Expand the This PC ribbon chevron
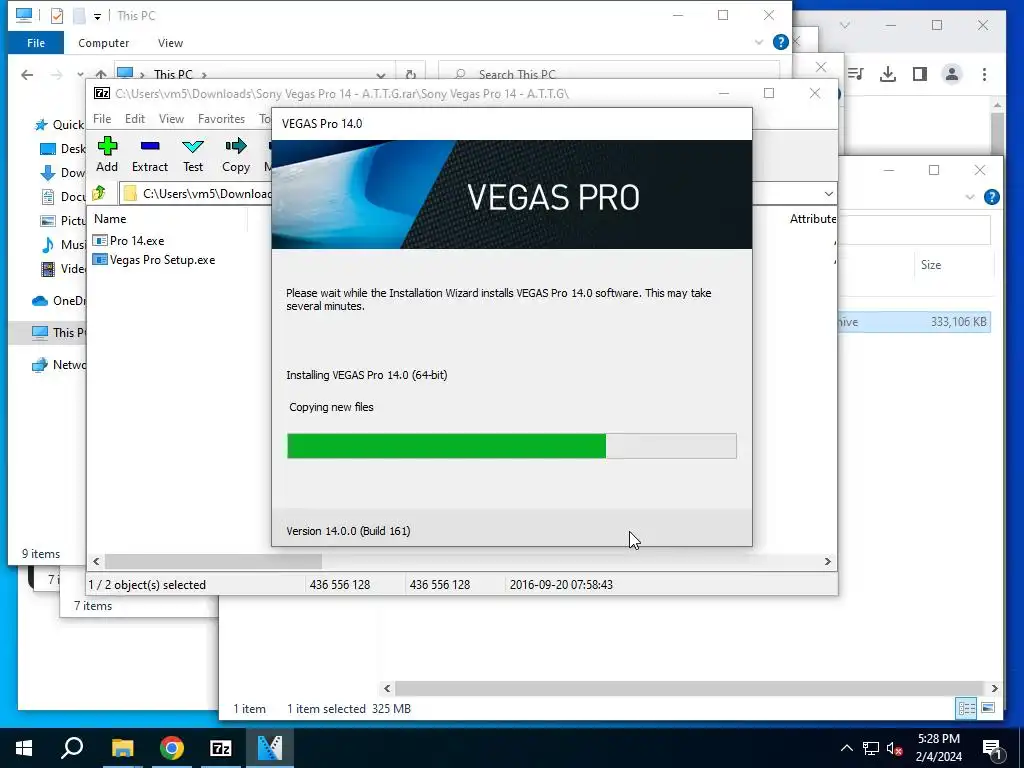The width and height of the screenshot is (1024, 768). [x=759, y=42]
